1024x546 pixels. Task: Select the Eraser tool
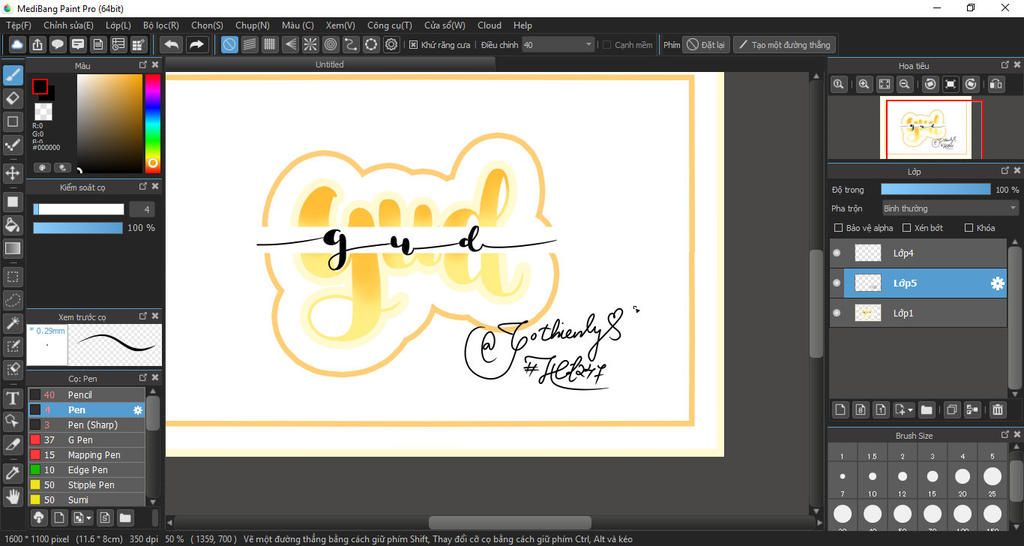12,99
